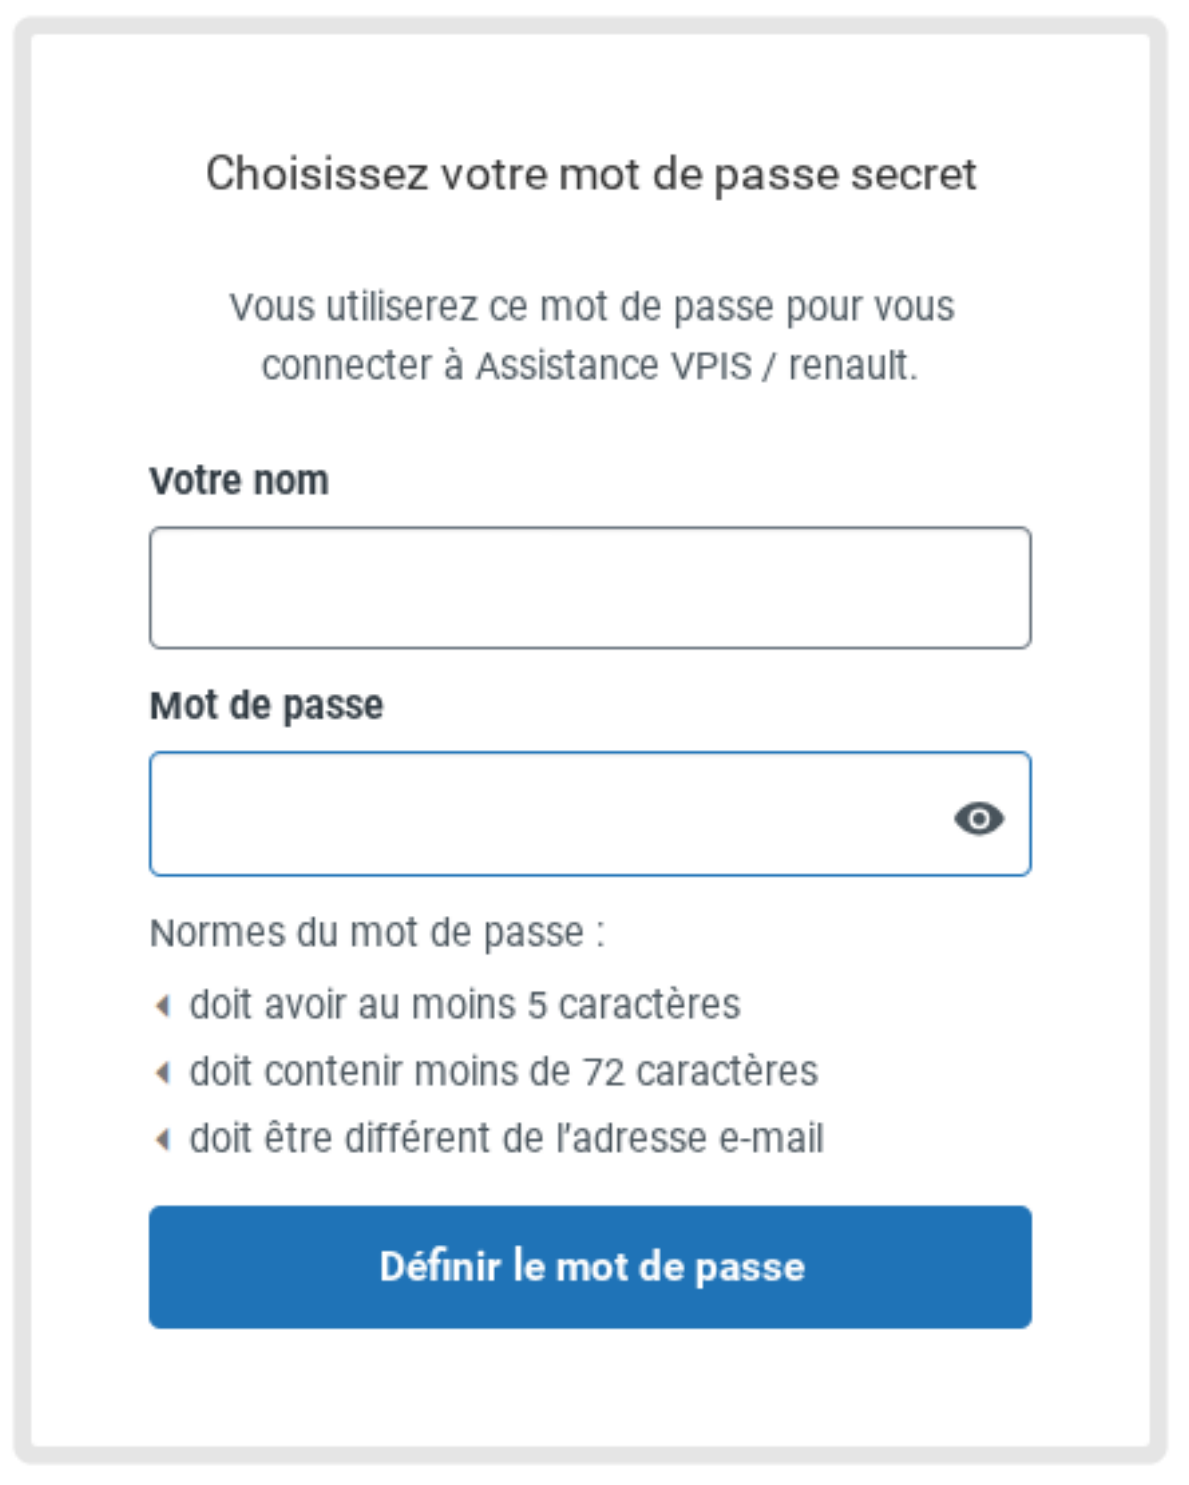Viewport: 1189px width, 1485px height.
Task: Click the 'Choisissez votre mot de passe secret' heading
Action: pyautogui.click(x=590, y=174)
